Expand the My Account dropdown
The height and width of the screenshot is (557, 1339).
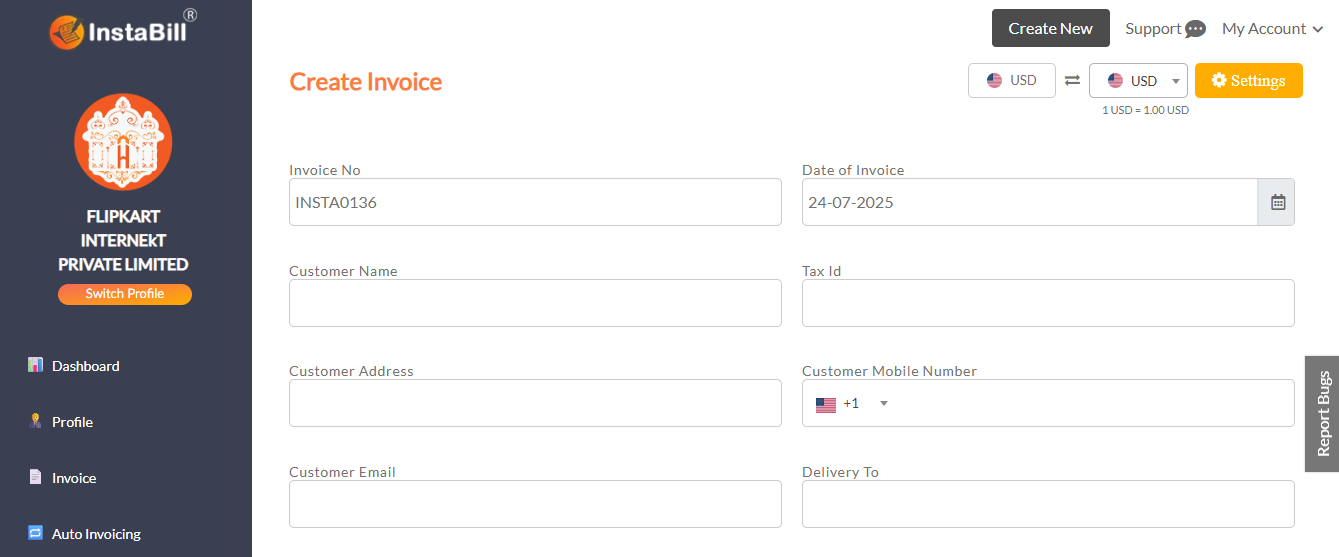1272,29
